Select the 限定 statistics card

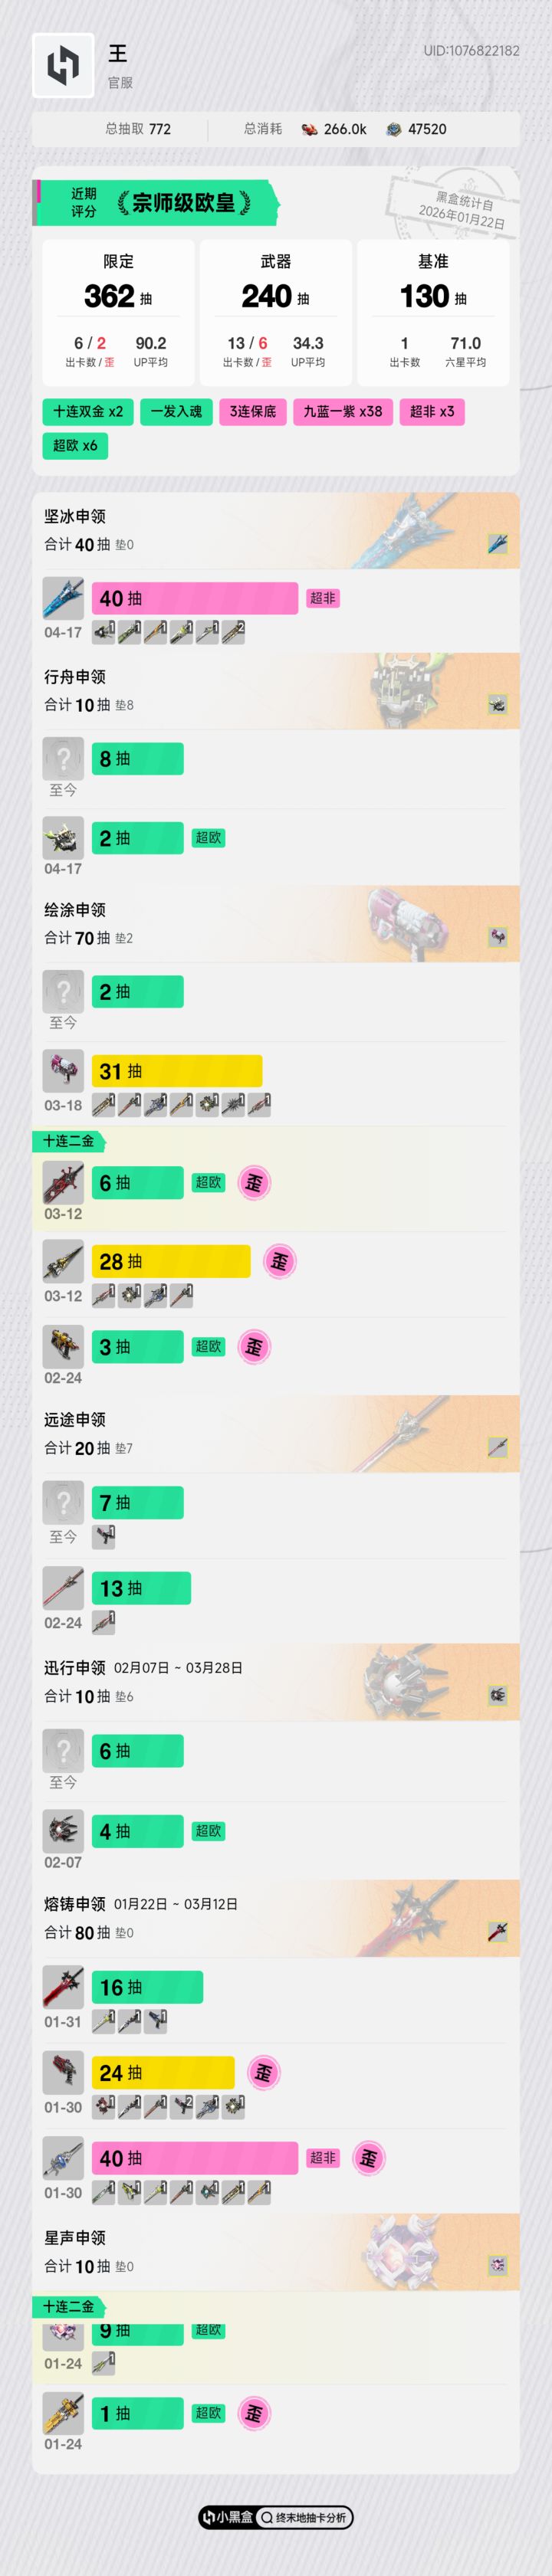click(118, 312)
